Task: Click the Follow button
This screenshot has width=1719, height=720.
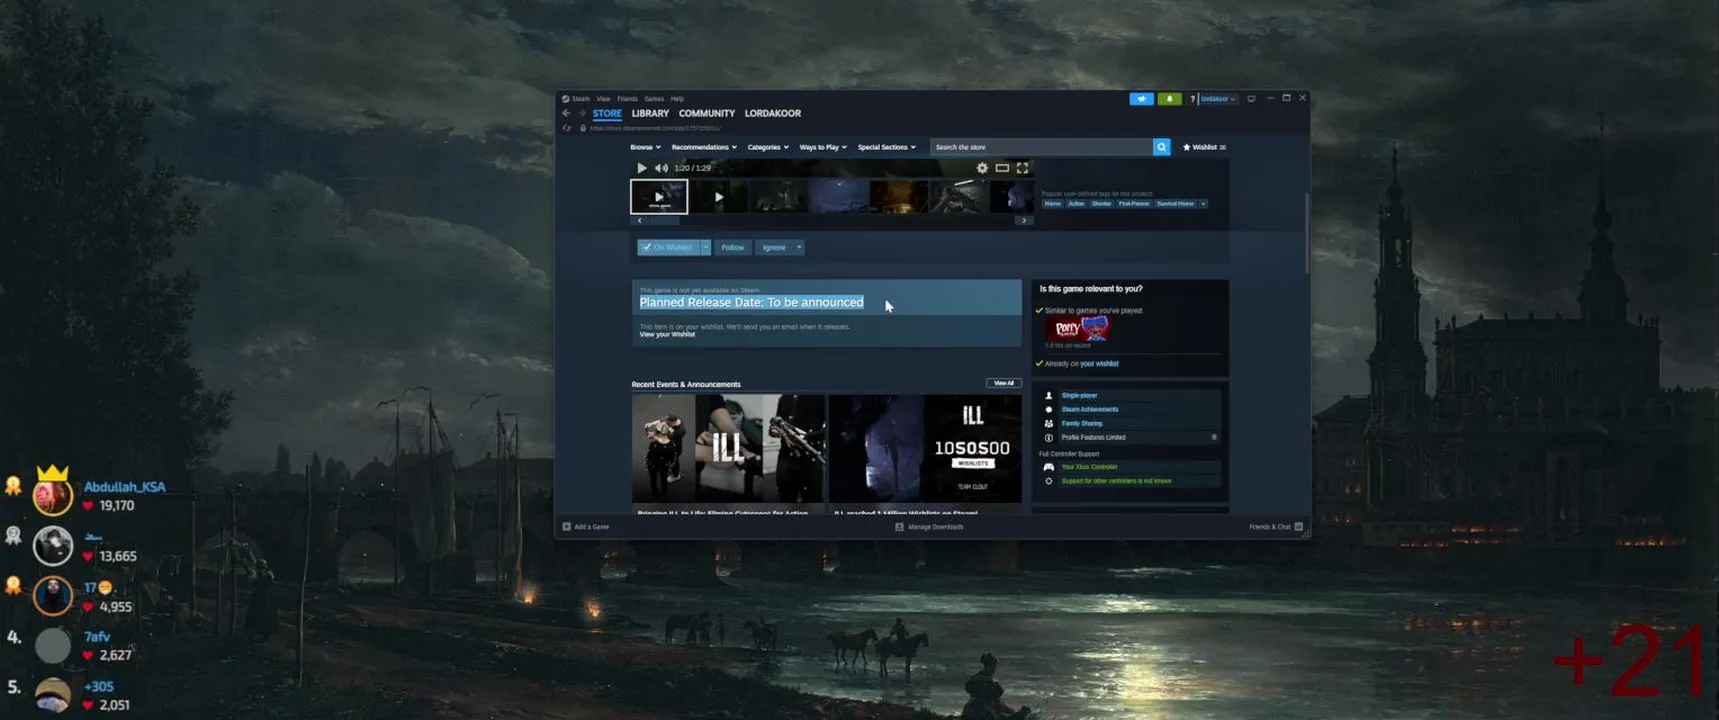Action: pyautogui.click(x=733, y=247)
